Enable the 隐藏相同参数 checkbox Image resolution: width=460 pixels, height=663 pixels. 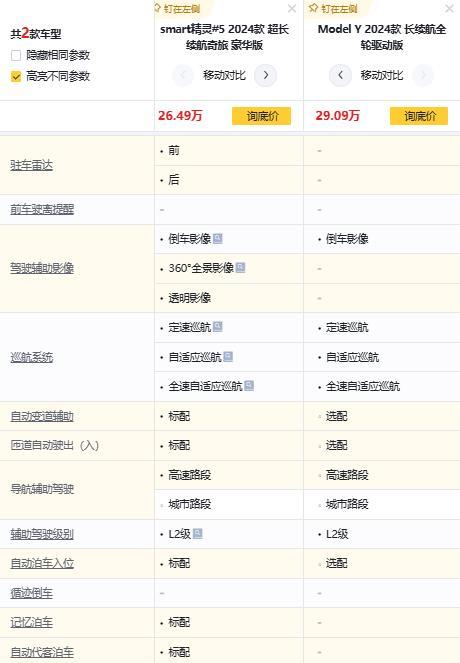coord(16,55)
